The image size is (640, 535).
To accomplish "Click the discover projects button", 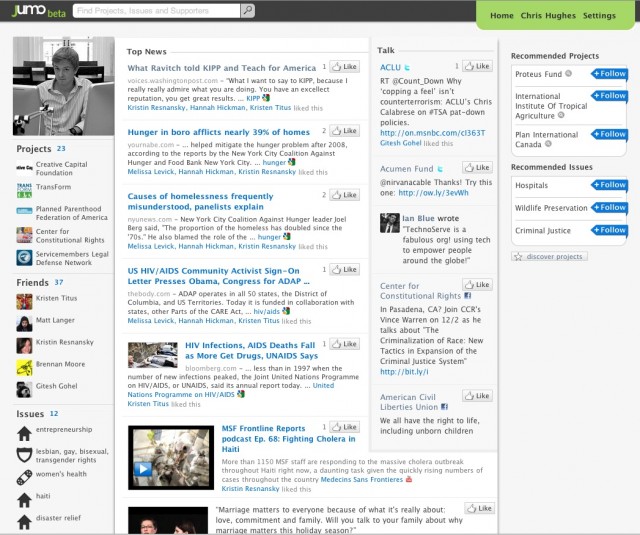I will [549, 257].
